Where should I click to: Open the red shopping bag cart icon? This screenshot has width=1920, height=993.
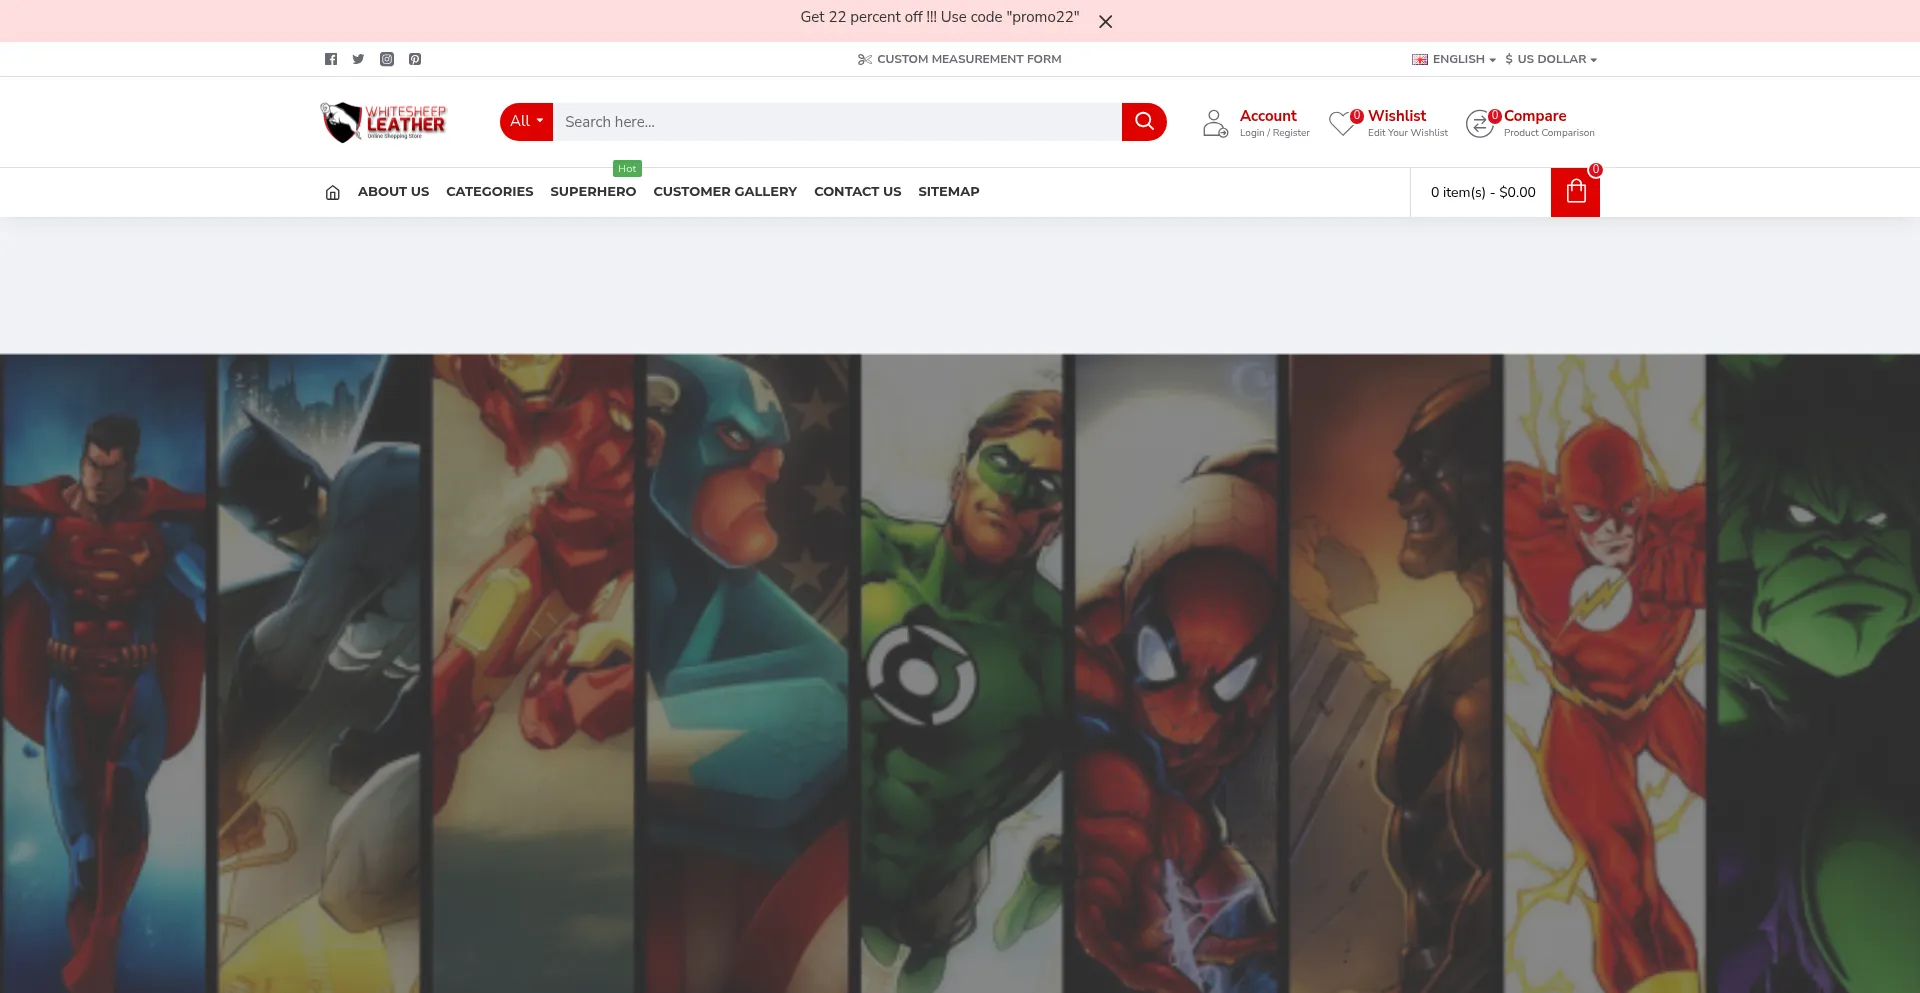click(1575, 192)
